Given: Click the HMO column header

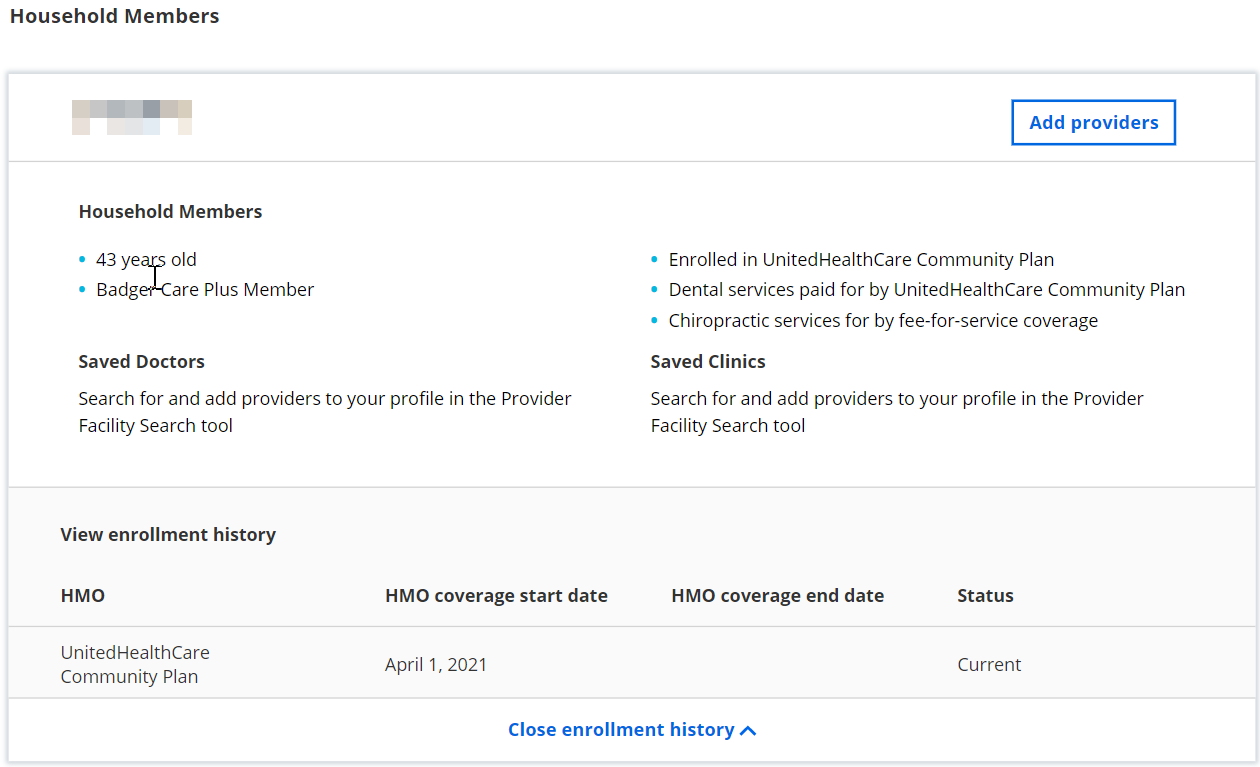Looking at the screenshot, I should pos(83,596).
